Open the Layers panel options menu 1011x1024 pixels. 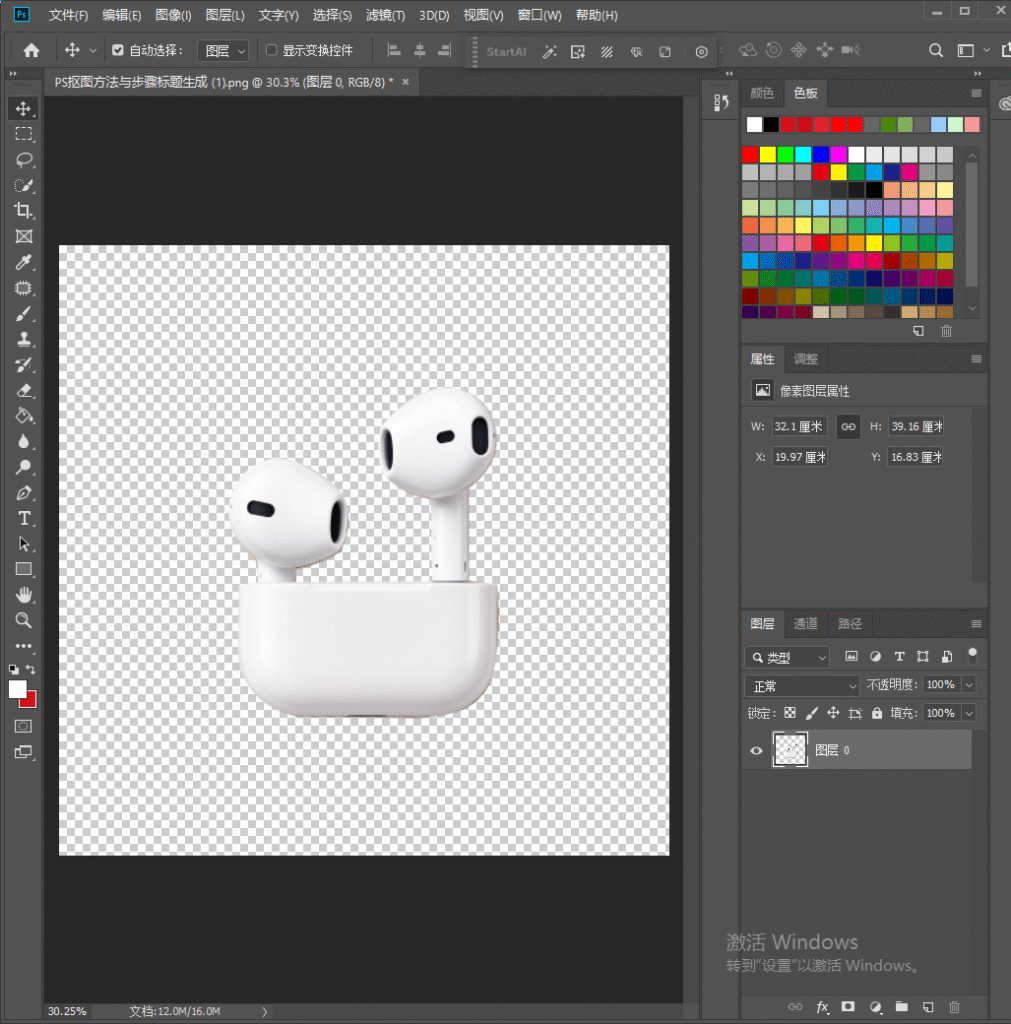click(976, 624)
